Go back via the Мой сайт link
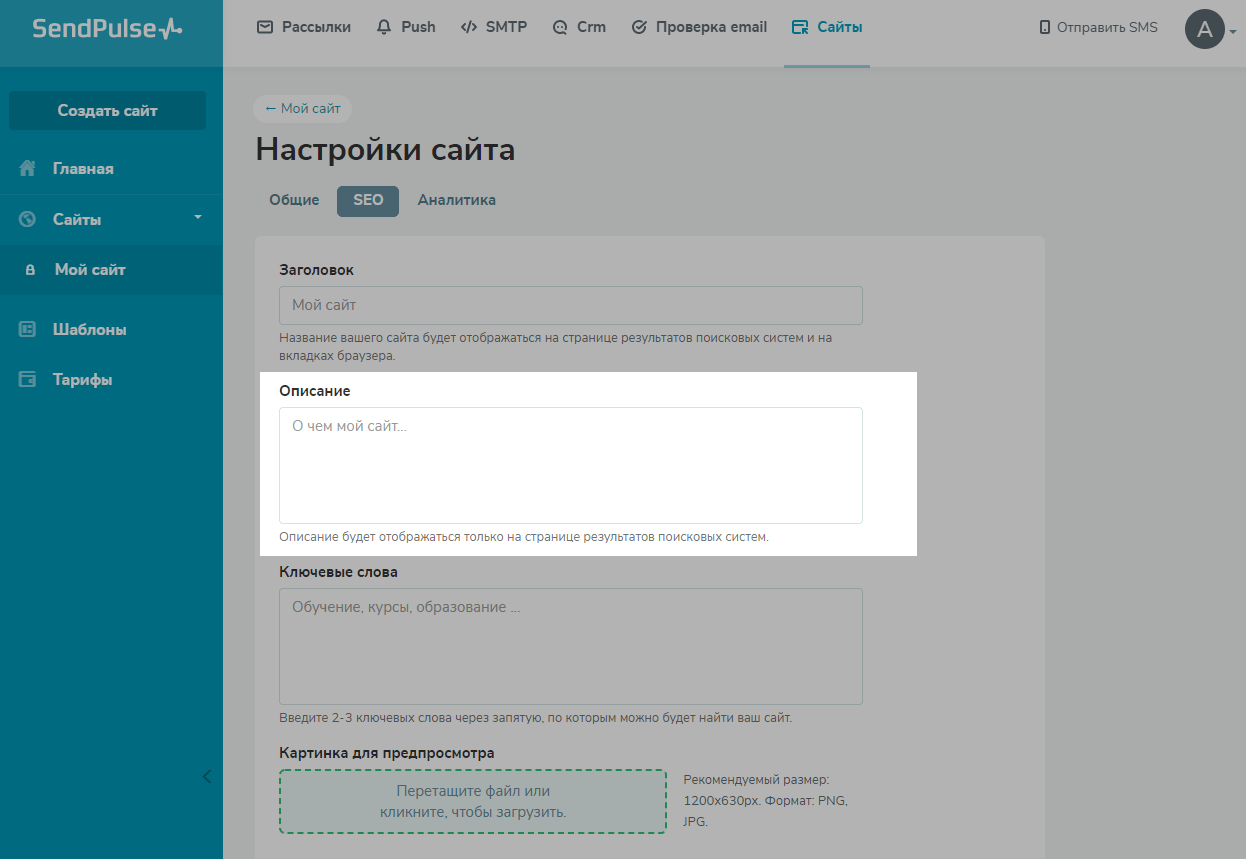1246x859 pixels. tap(302, 108)
